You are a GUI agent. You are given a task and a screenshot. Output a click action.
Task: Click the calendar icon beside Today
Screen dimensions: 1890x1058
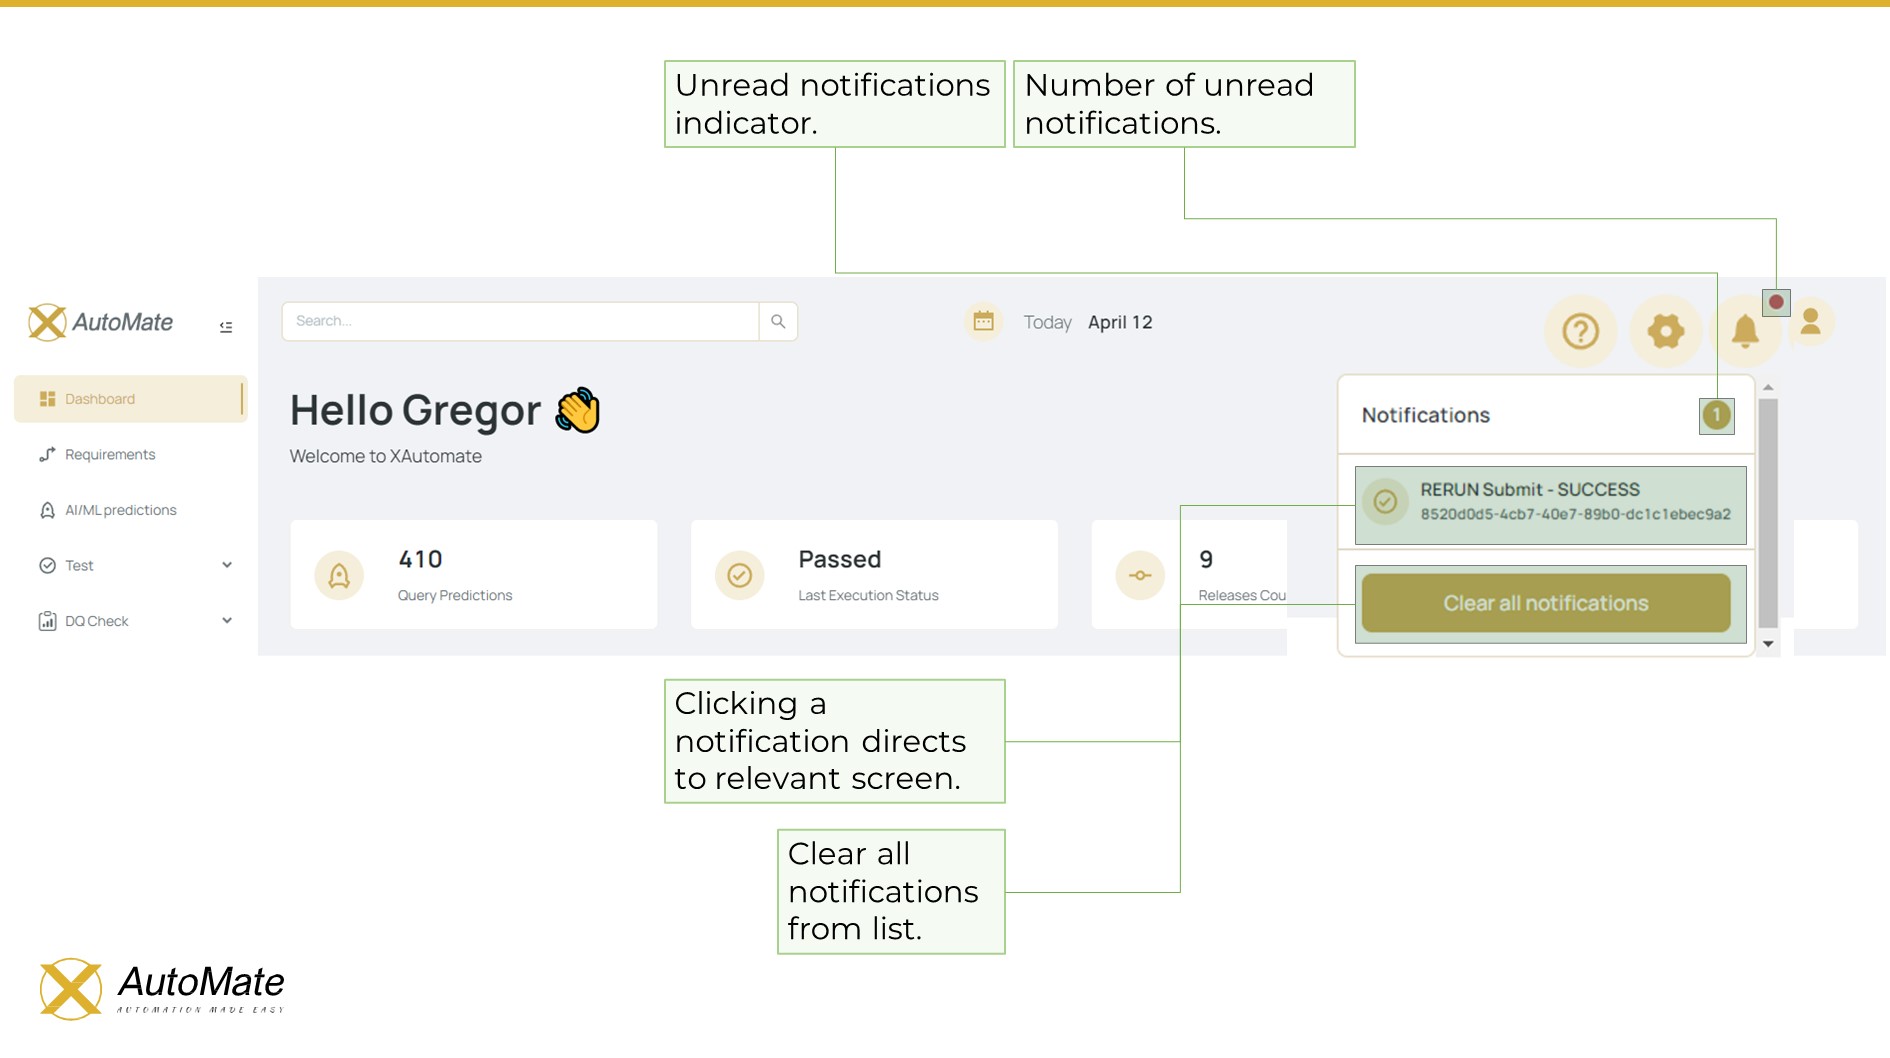pos(983,321)
